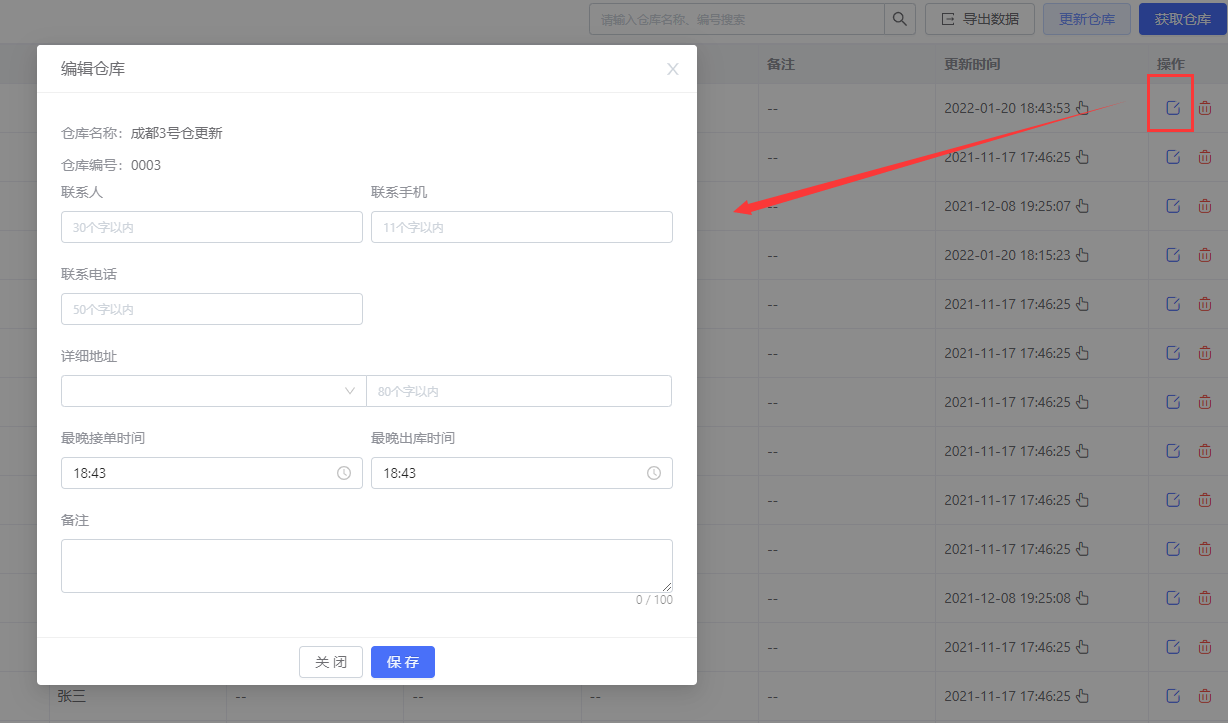Edit the row updated 2022-01-20 18:15:23

point(1174,255)
